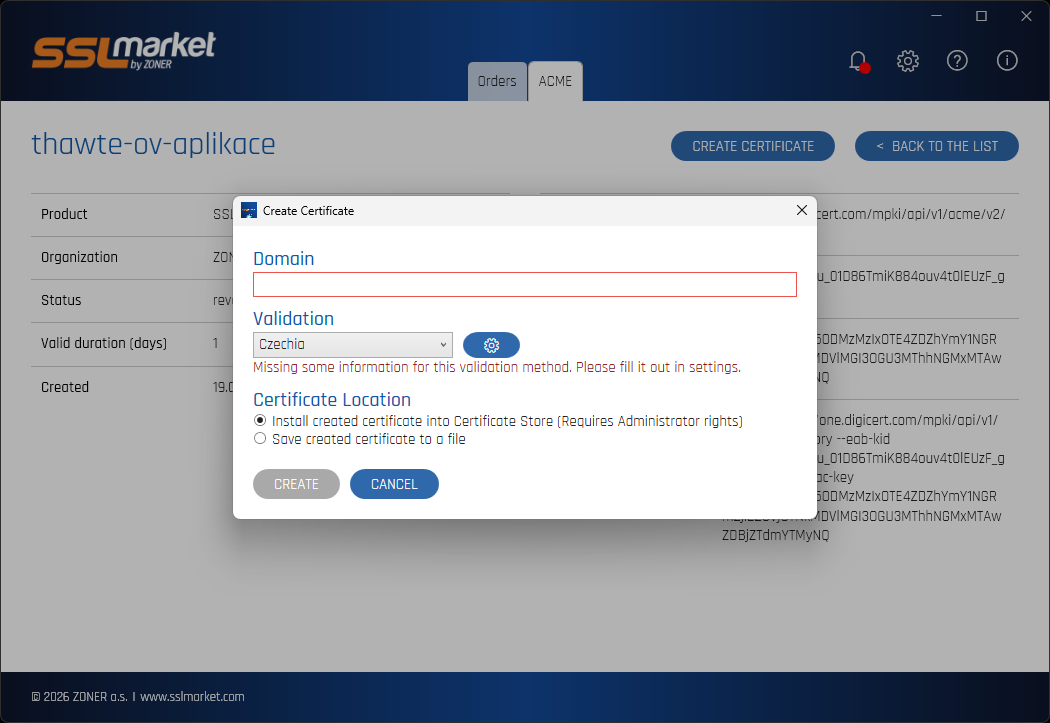Click the CREATE button in dialog
This screenshot has height=723, width=1050.
point(296,484)
